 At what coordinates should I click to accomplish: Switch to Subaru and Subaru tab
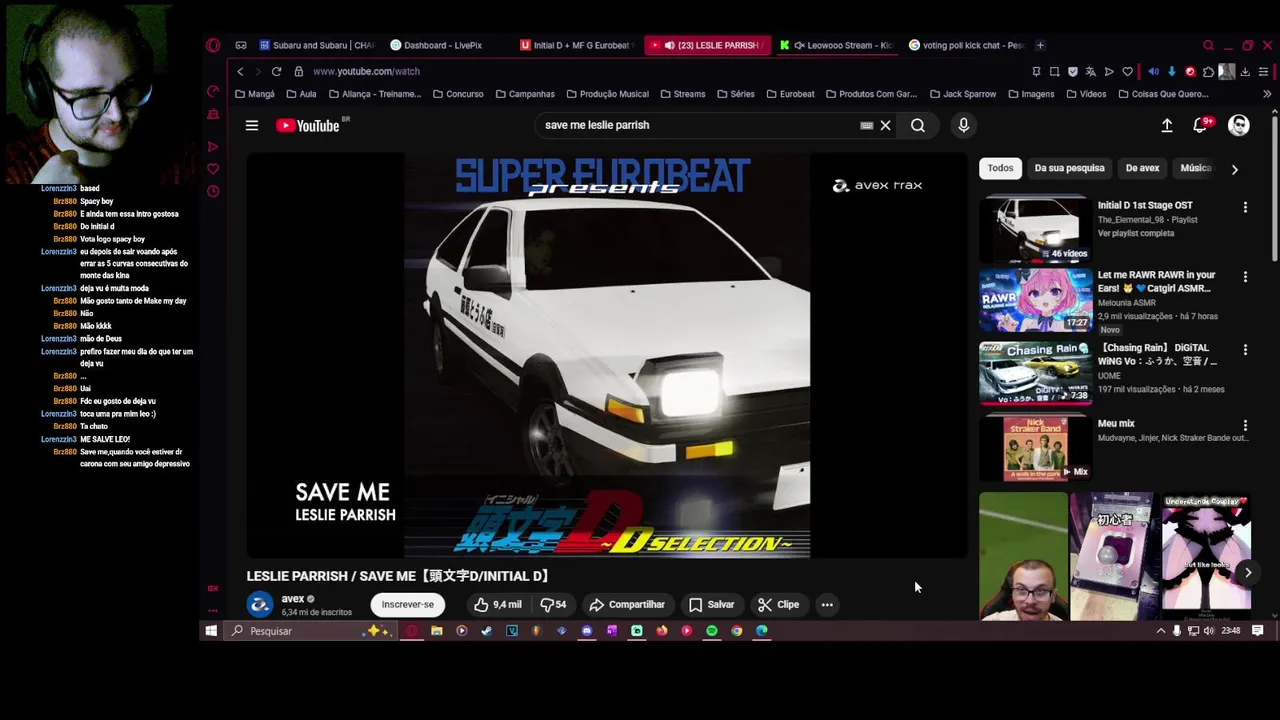317,45
